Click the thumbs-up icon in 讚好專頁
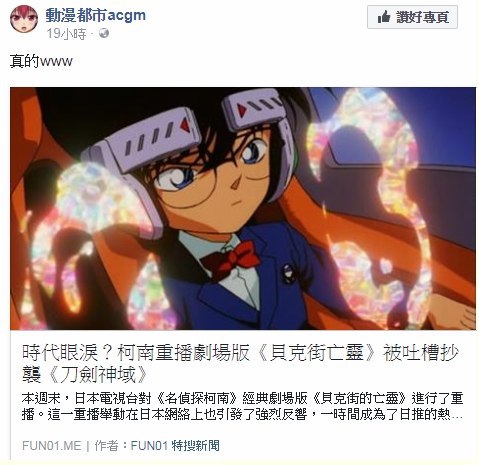 384,17
